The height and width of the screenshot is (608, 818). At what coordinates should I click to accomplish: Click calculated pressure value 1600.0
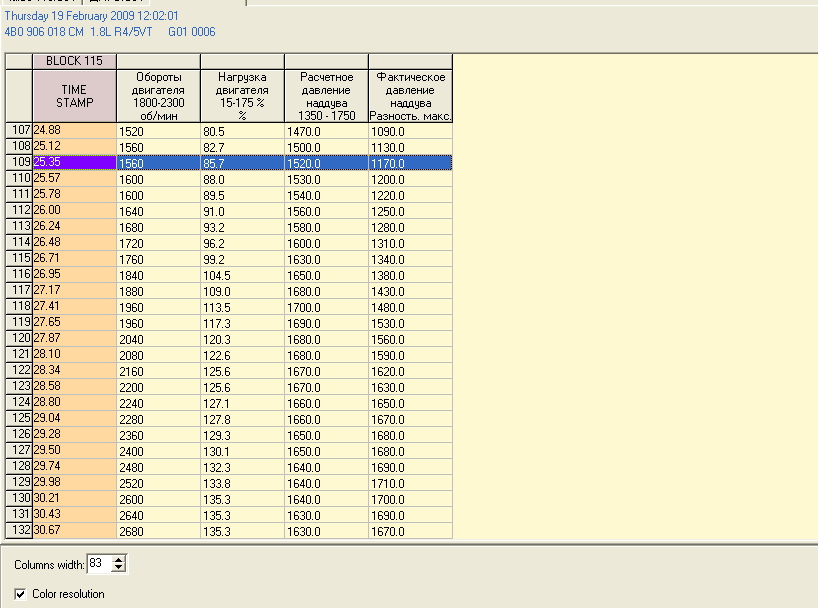[x=327, y=243]
